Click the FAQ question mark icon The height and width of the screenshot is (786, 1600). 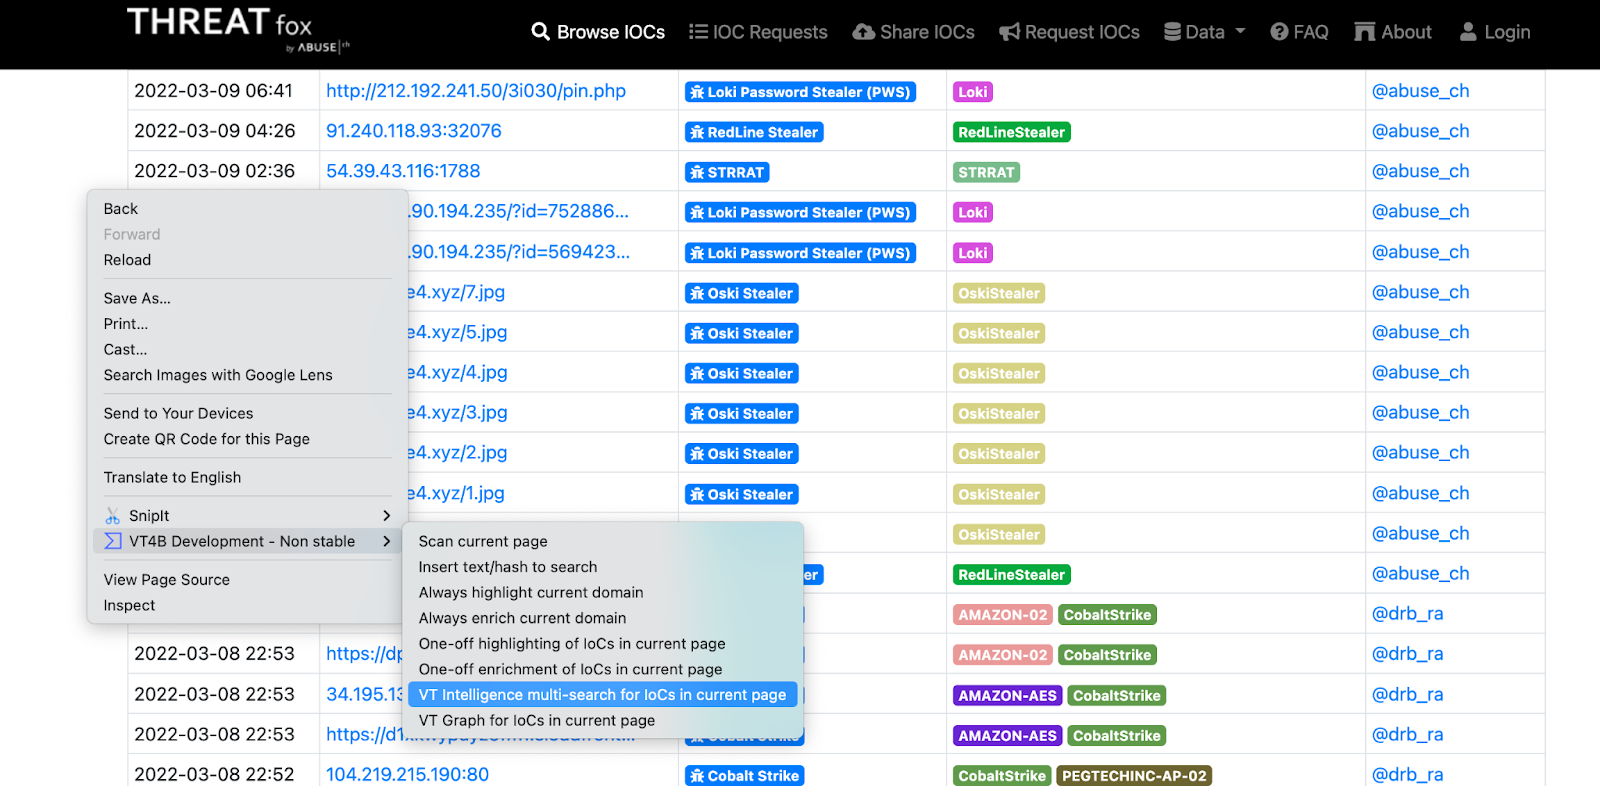tap(1279, 32)
